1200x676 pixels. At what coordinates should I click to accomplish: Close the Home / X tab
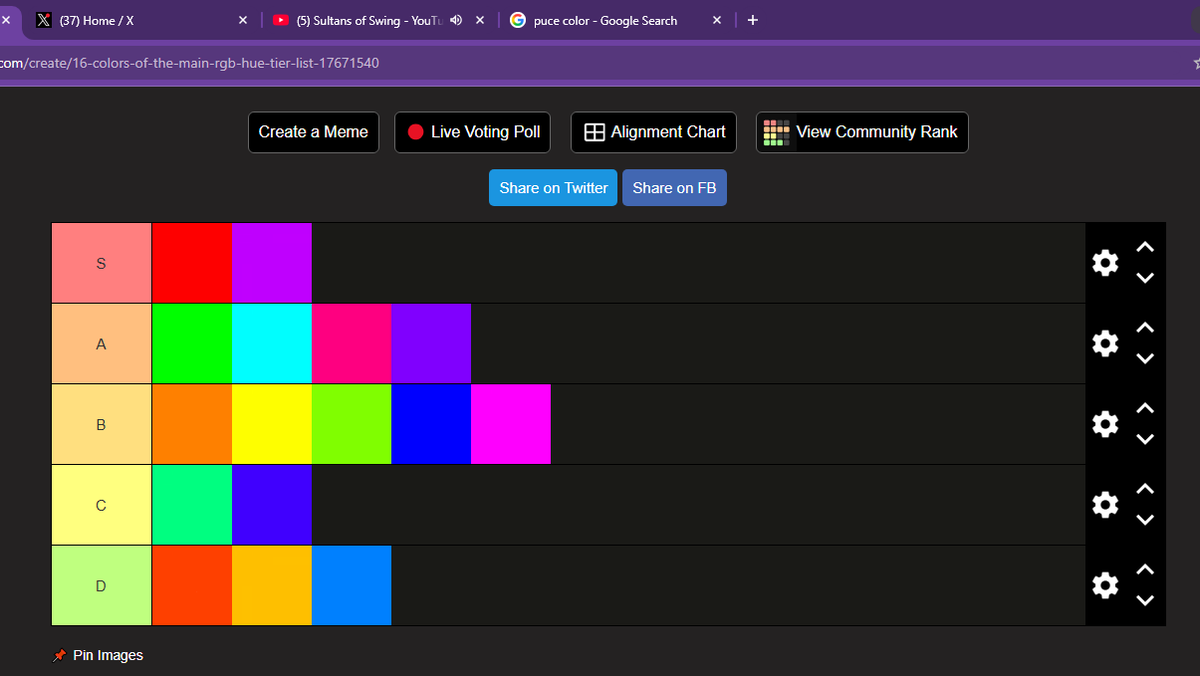[x=243, y=20]
